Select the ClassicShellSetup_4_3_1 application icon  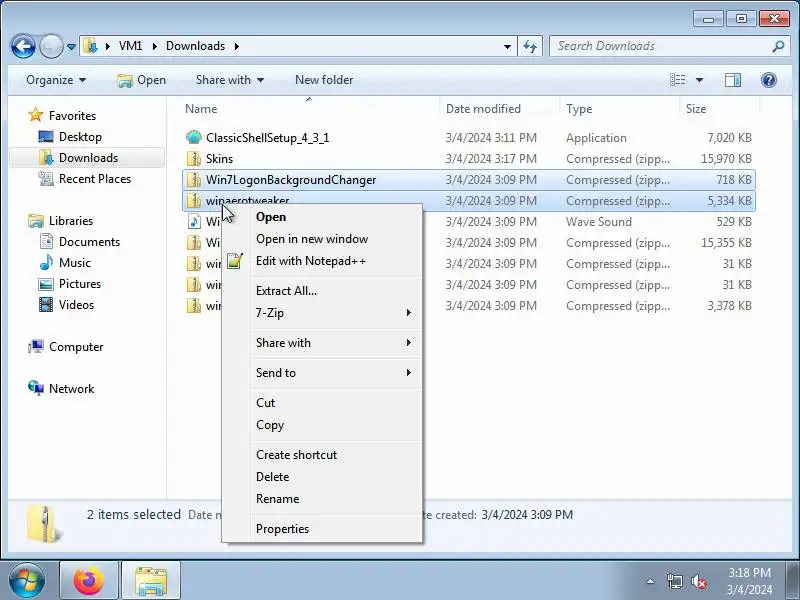194,137
